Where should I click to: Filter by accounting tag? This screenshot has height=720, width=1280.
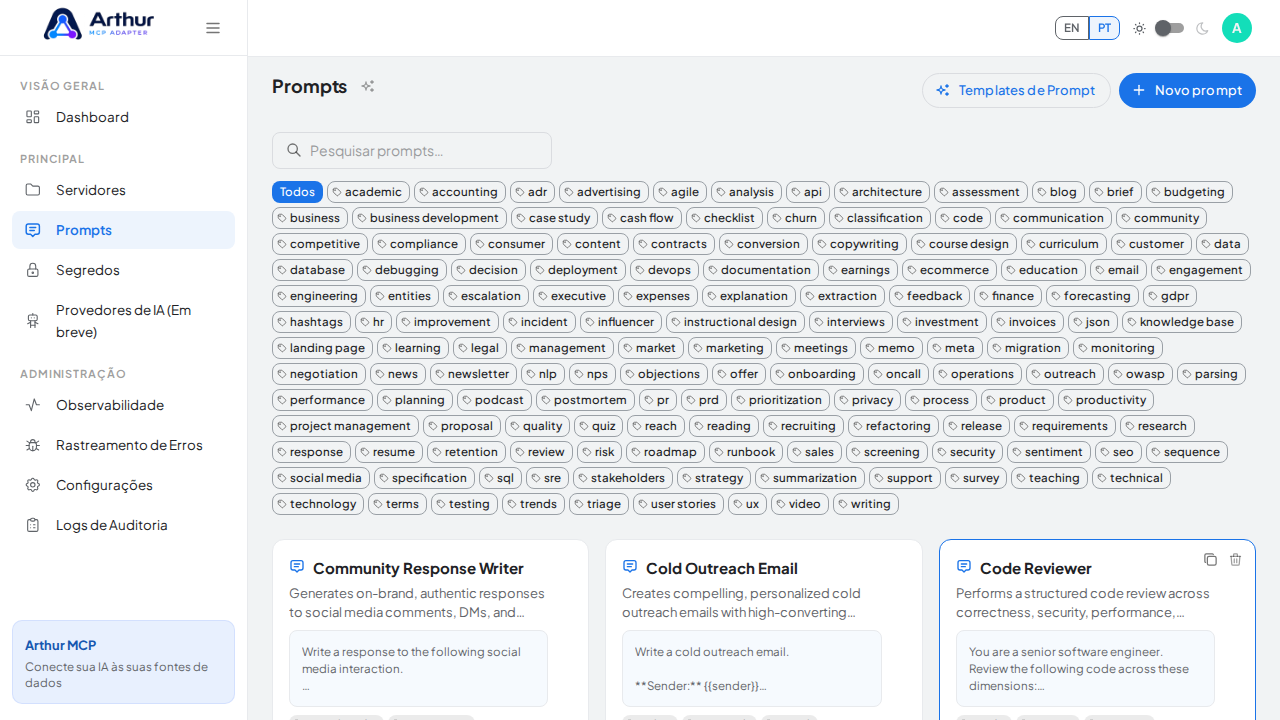(x=460, y=192)
